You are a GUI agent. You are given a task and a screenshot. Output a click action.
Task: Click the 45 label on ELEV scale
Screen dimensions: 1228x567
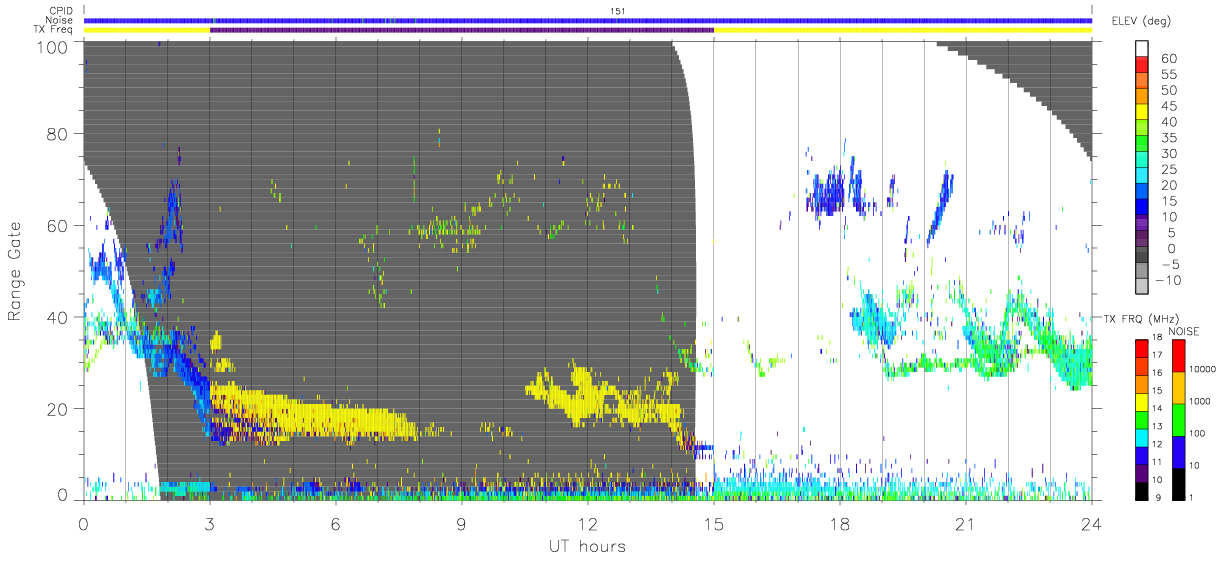1170,106
